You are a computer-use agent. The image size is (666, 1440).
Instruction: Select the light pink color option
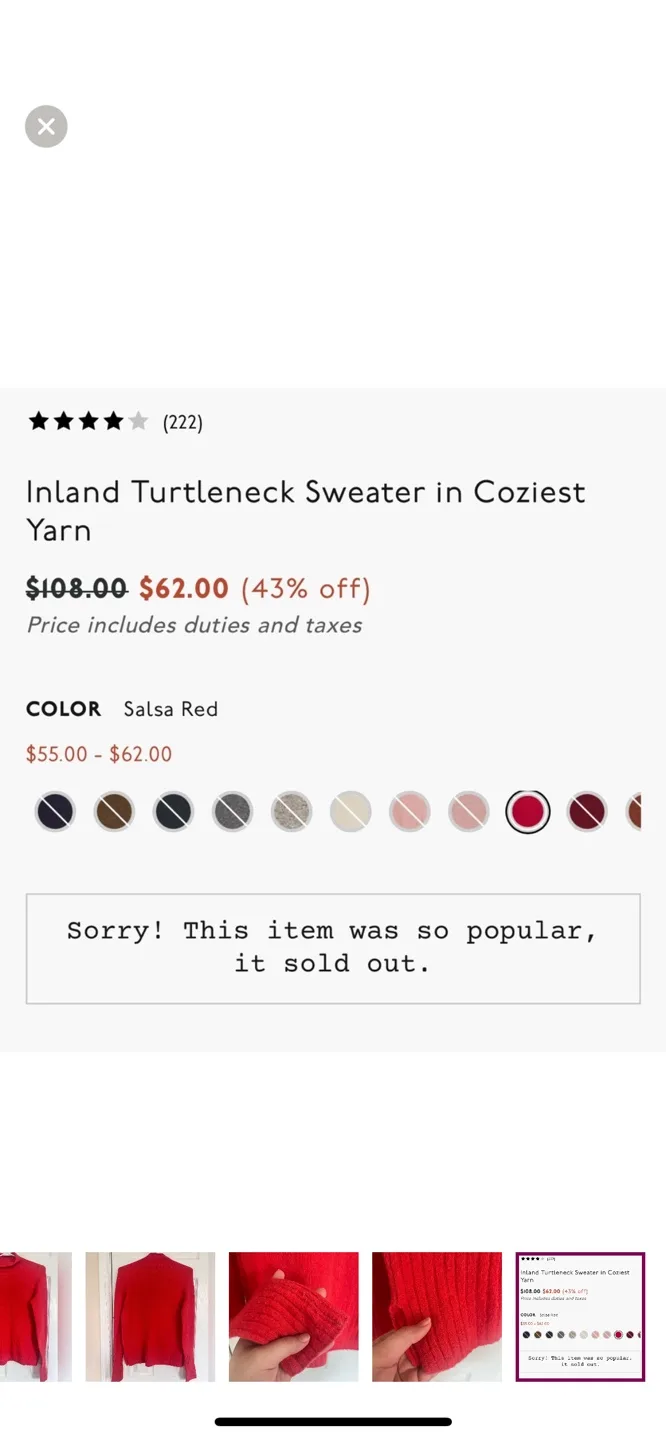click(x=409, y=811)
